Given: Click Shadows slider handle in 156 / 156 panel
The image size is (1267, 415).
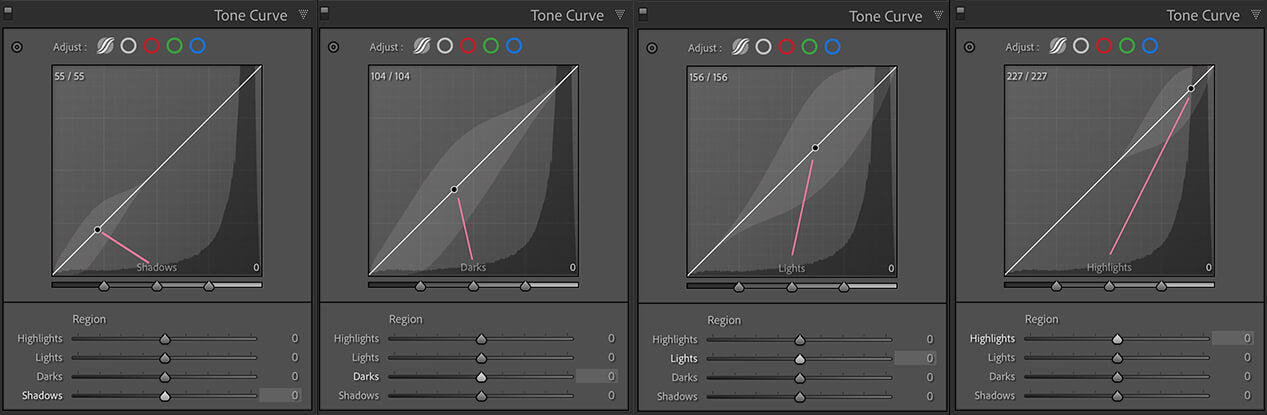Looking at the screenshot, I should tap(799, 397).
